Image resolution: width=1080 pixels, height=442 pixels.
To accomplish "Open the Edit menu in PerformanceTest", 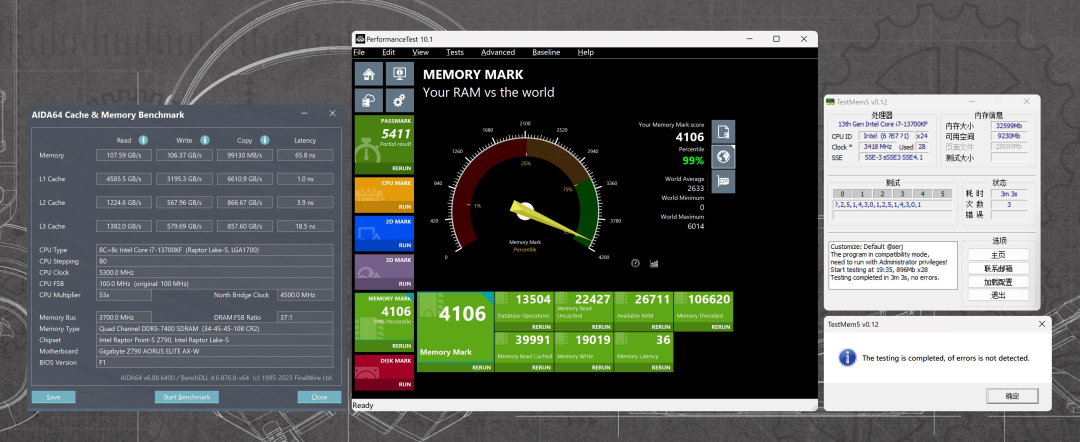I will click(x=388, y=52).
